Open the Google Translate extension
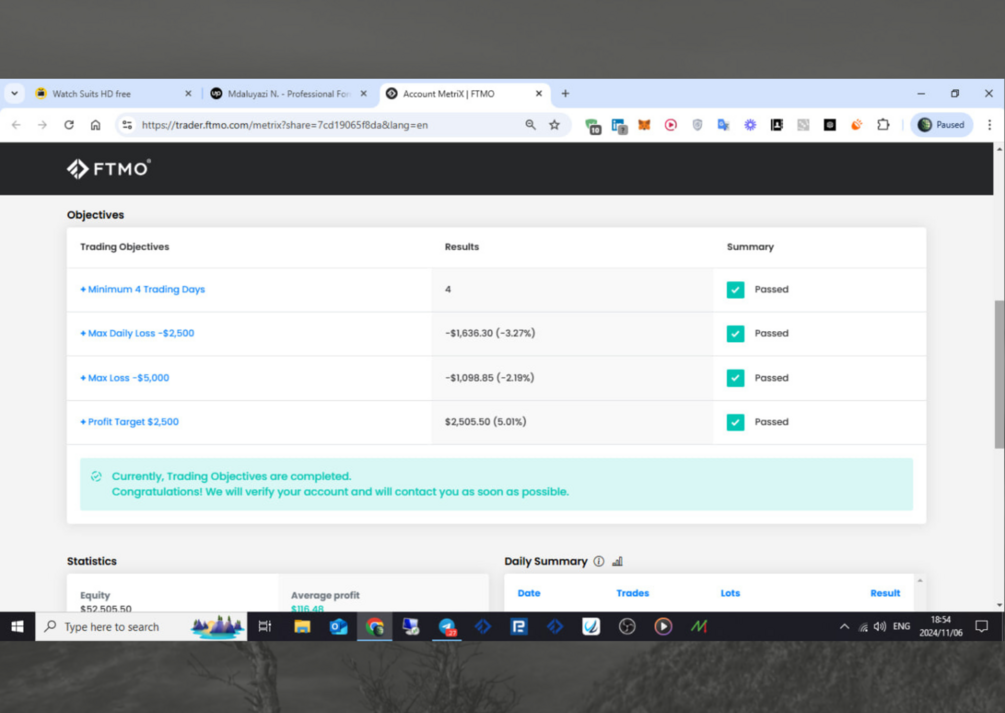The image size is (1005, 713). click(x=724, y=125)
